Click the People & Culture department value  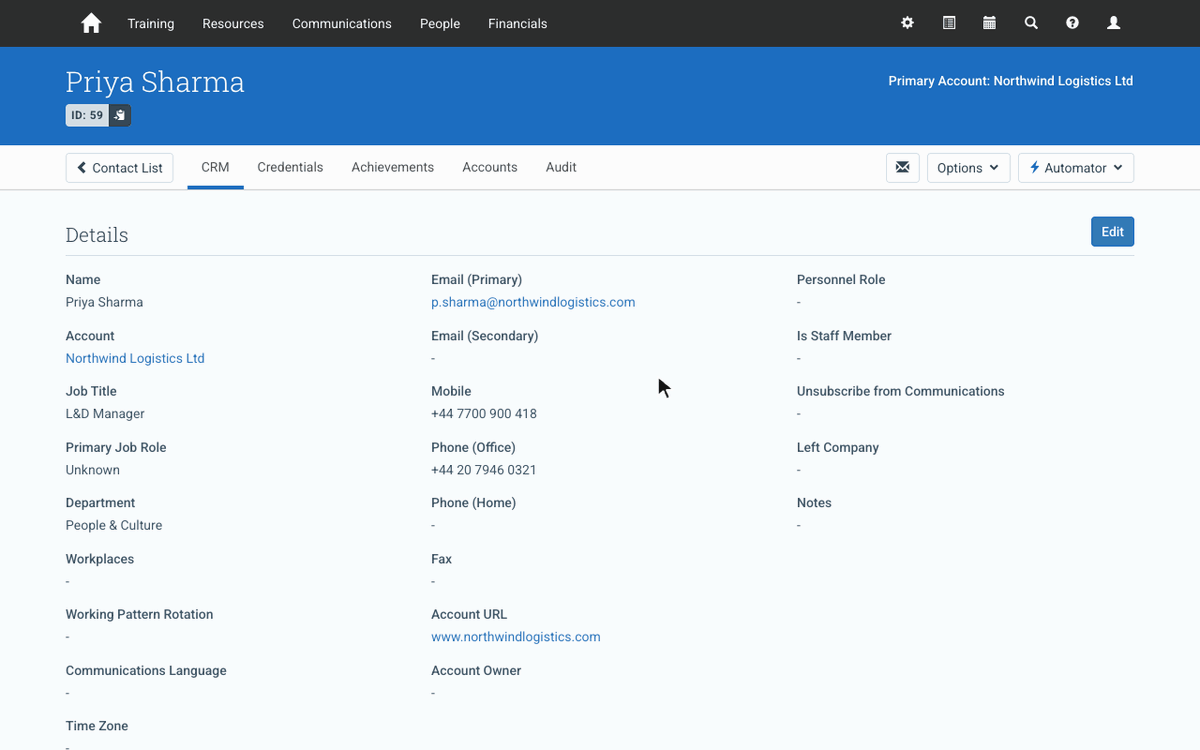point(114,525)
